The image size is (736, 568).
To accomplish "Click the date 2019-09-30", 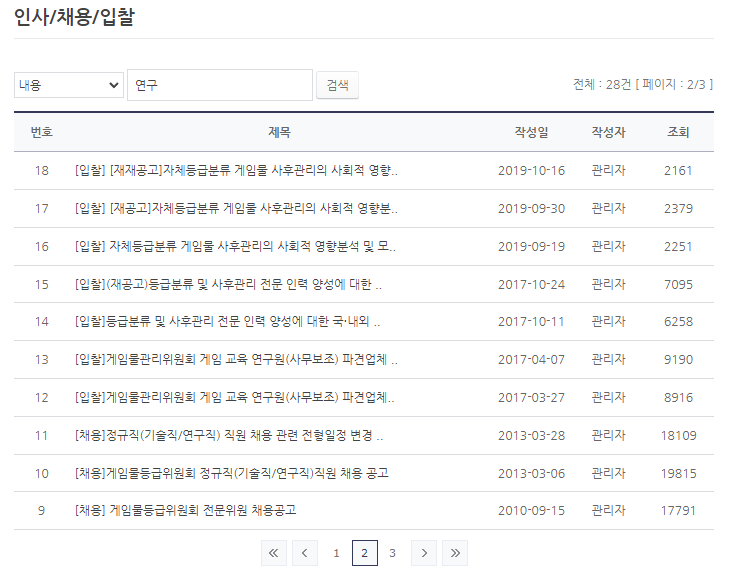I will coord(531,208).
